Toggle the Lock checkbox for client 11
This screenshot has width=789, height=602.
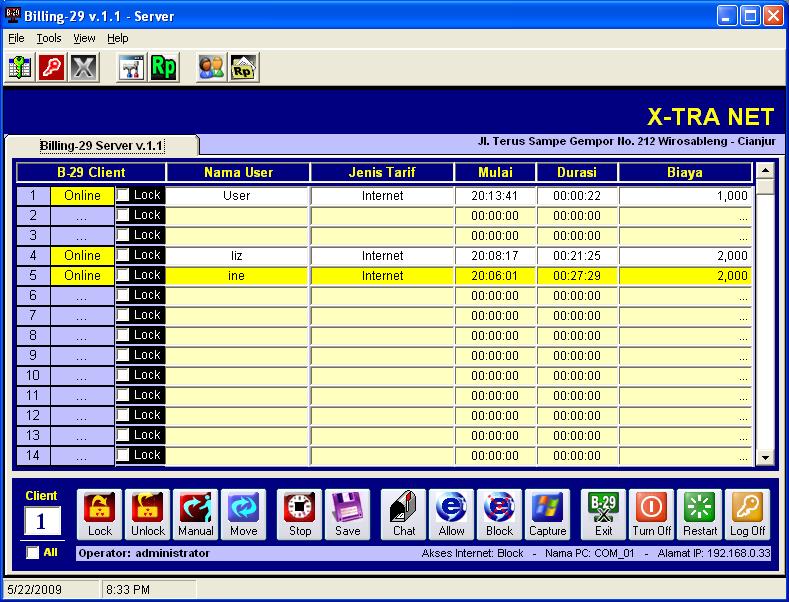click(x=123, y=395)
